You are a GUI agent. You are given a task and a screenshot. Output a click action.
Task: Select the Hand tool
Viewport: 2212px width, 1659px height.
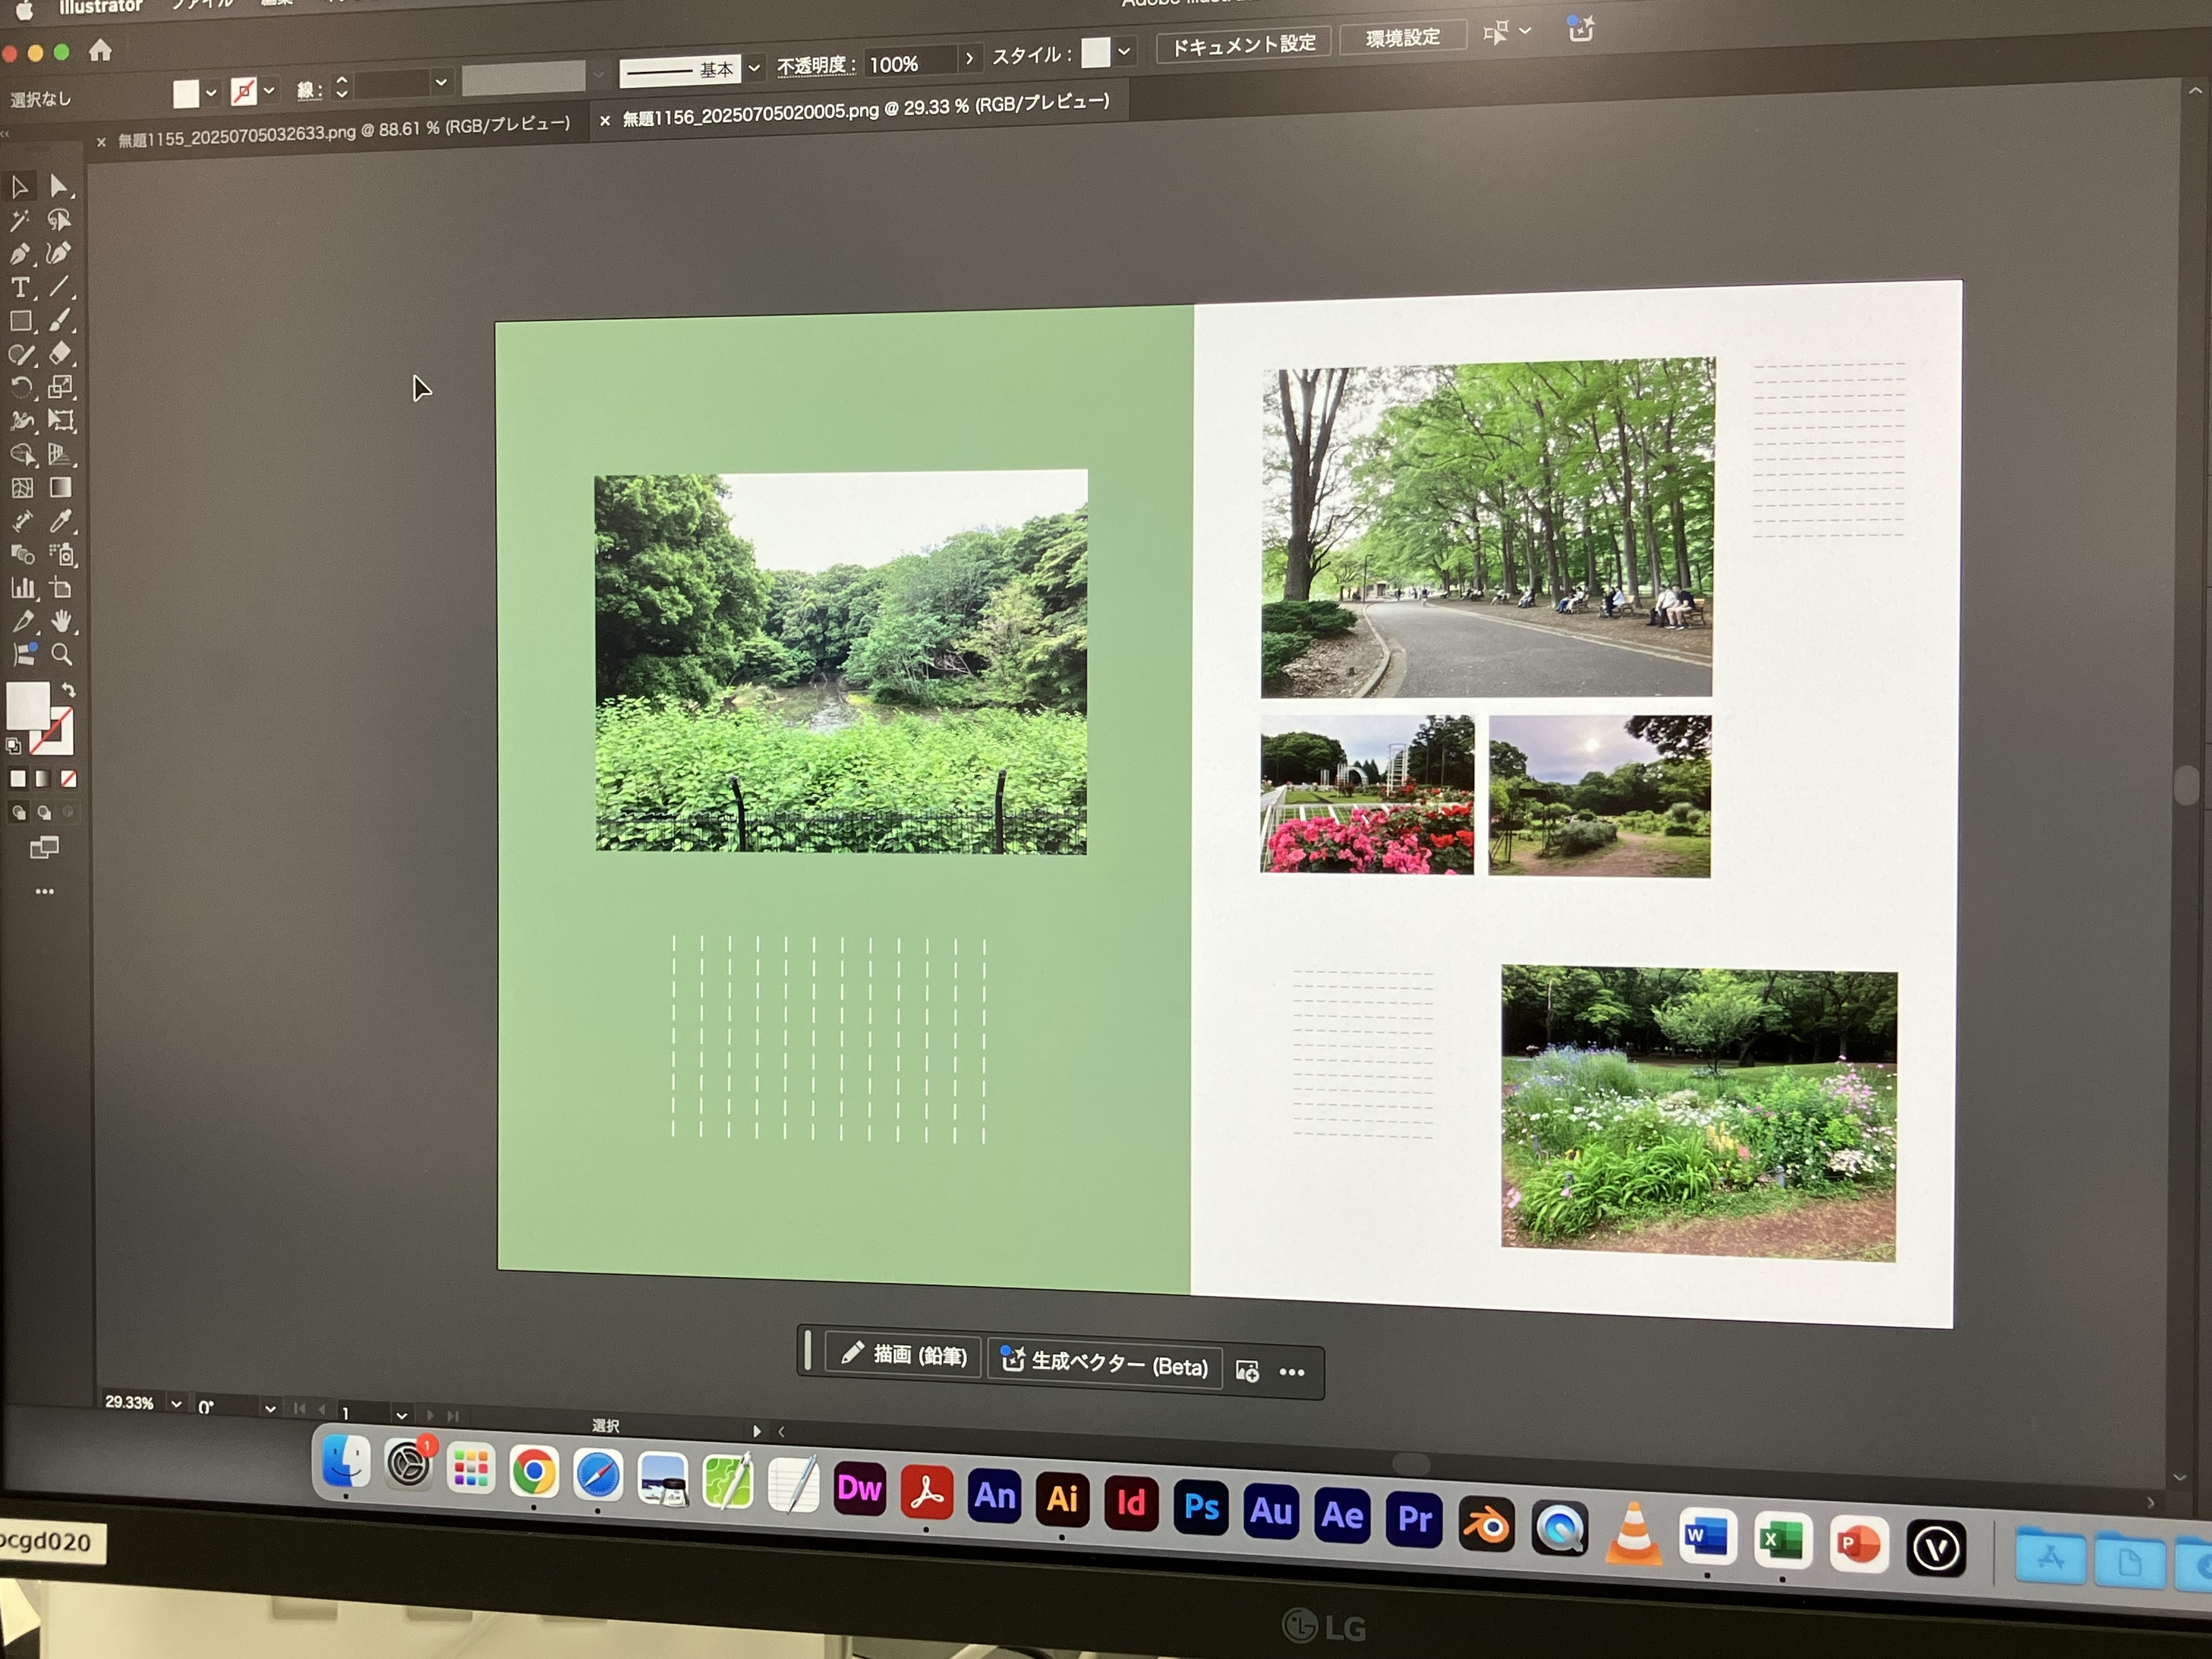click(x=62, y=621)
